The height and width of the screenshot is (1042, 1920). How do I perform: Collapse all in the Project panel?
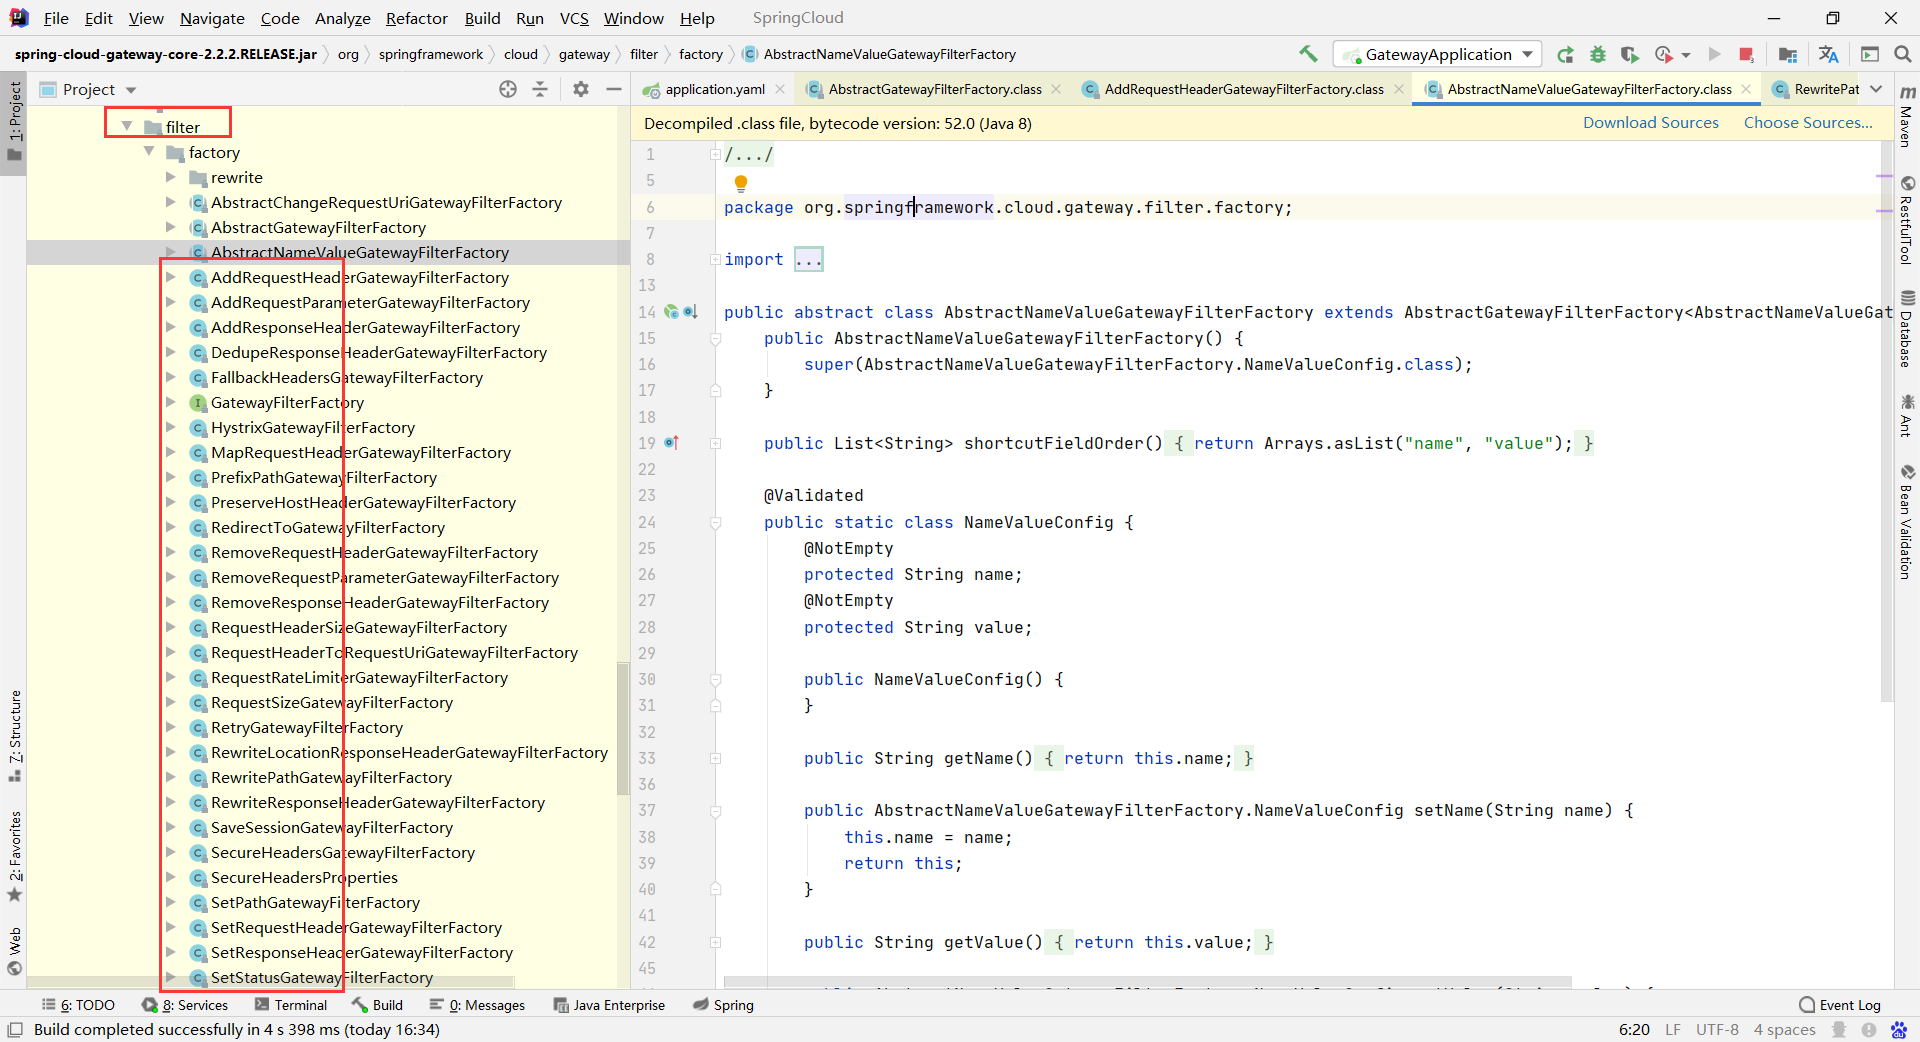540,89
